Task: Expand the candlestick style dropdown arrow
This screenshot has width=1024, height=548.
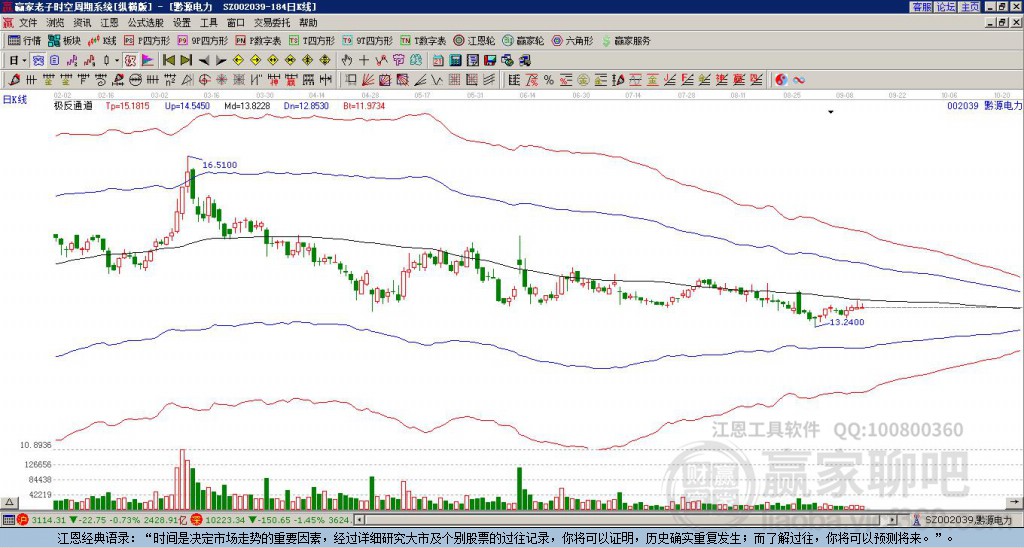Action: click(117, 61)
